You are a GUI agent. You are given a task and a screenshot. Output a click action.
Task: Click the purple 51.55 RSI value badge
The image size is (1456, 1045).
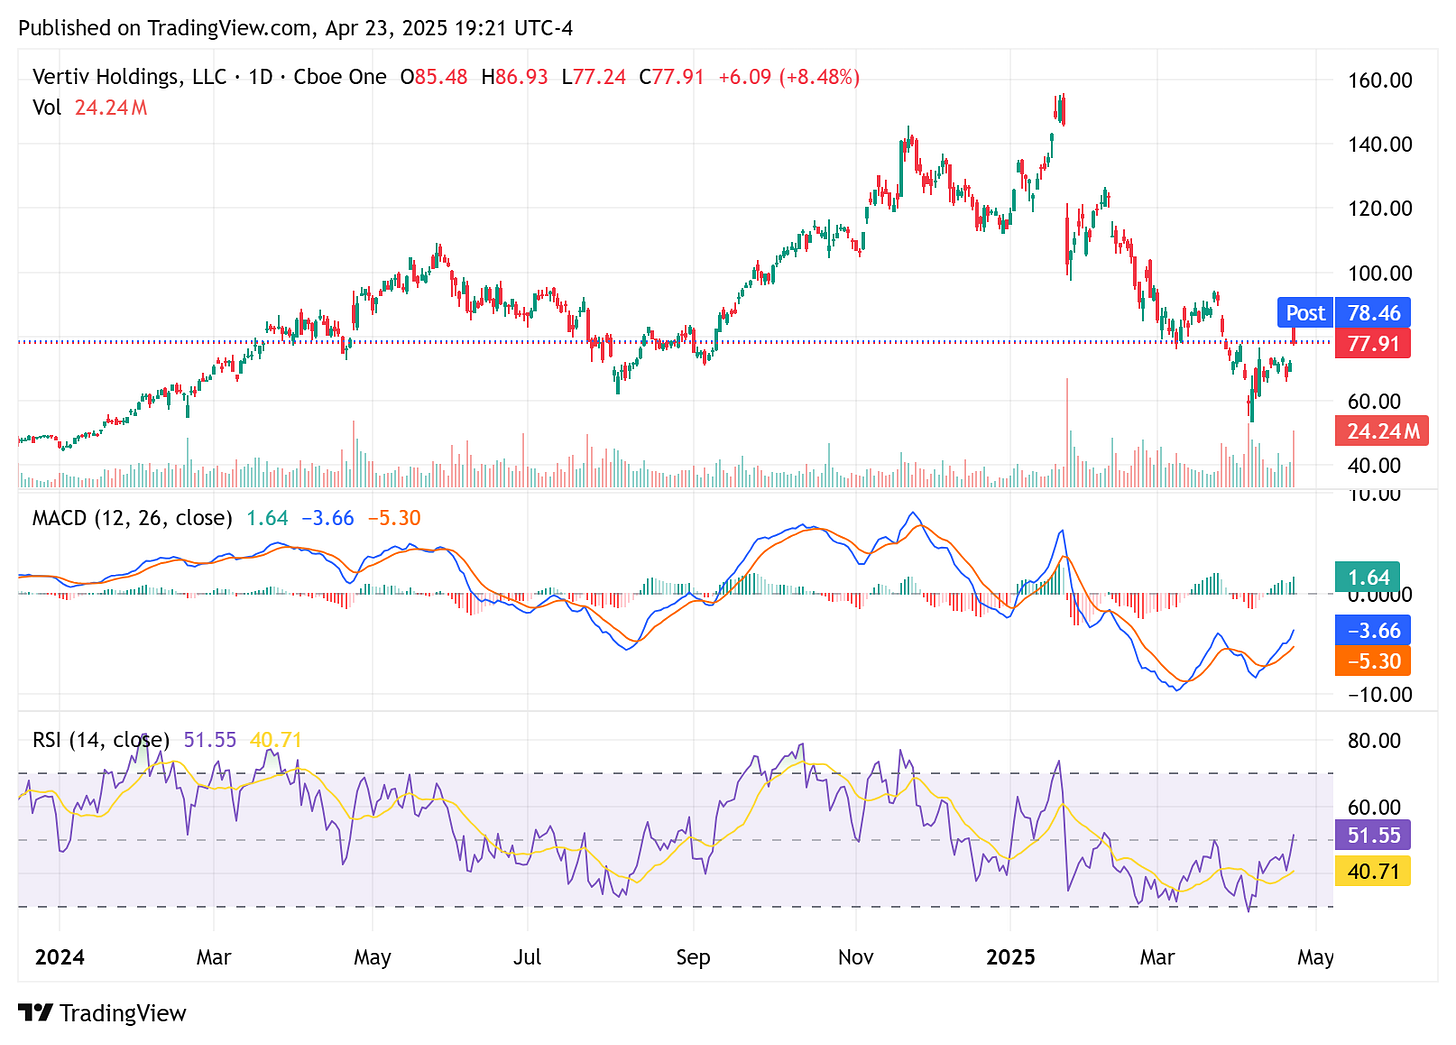coord(1372,835)
